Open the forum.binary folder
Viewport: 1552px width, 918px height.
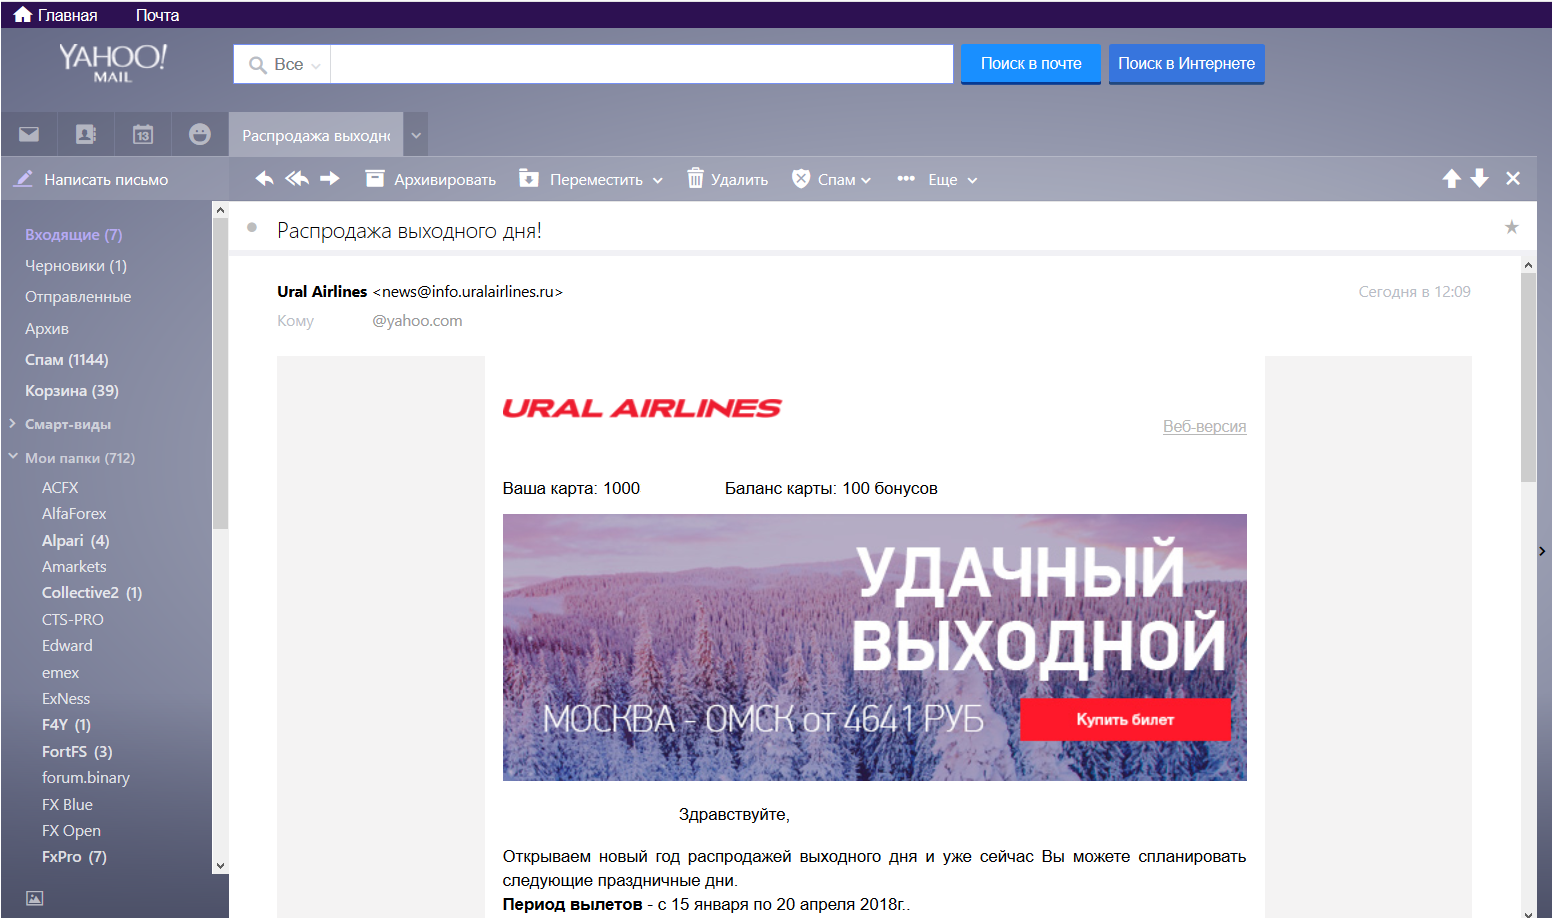(x=86, y=778)
